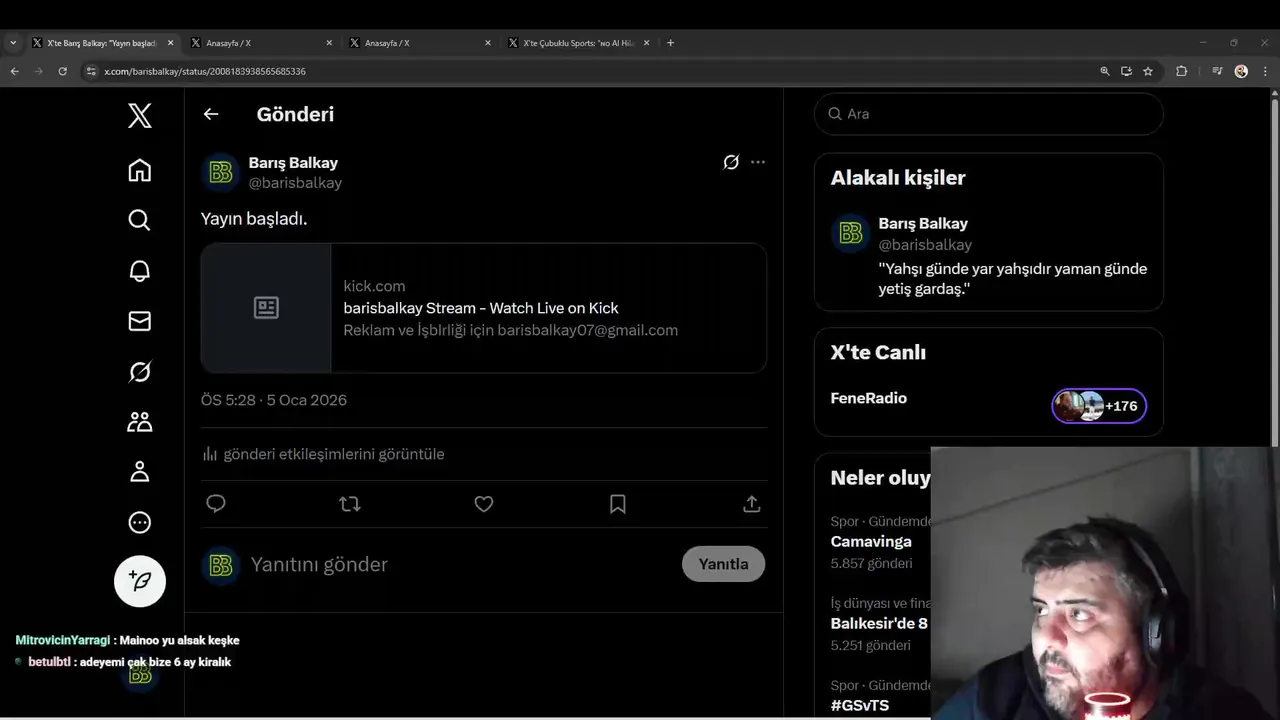This screenshot has height=720, width=1280.
Task: Click the link card thumbnail placeholder
Action: (266, 308)
